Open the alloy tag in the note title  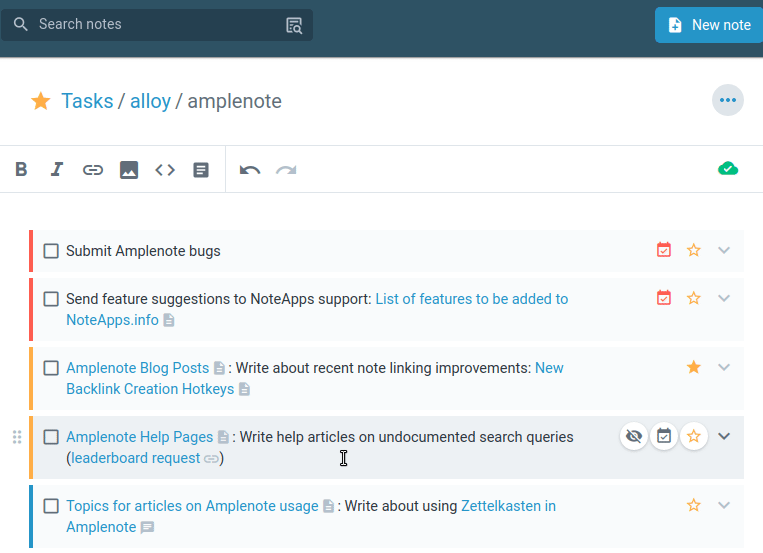(150, 101)
